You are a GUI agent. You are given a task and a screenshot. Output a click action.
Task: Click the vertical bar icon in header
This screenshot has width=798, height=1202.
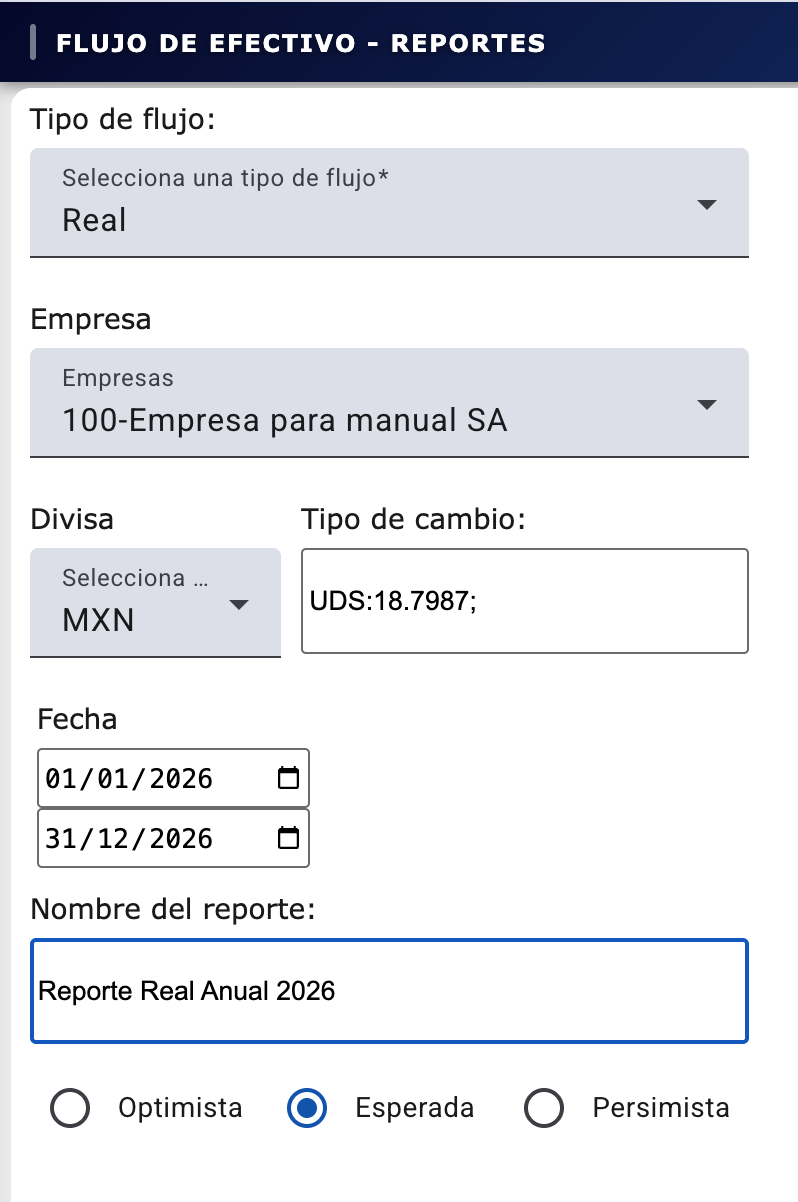pos(34,43)
